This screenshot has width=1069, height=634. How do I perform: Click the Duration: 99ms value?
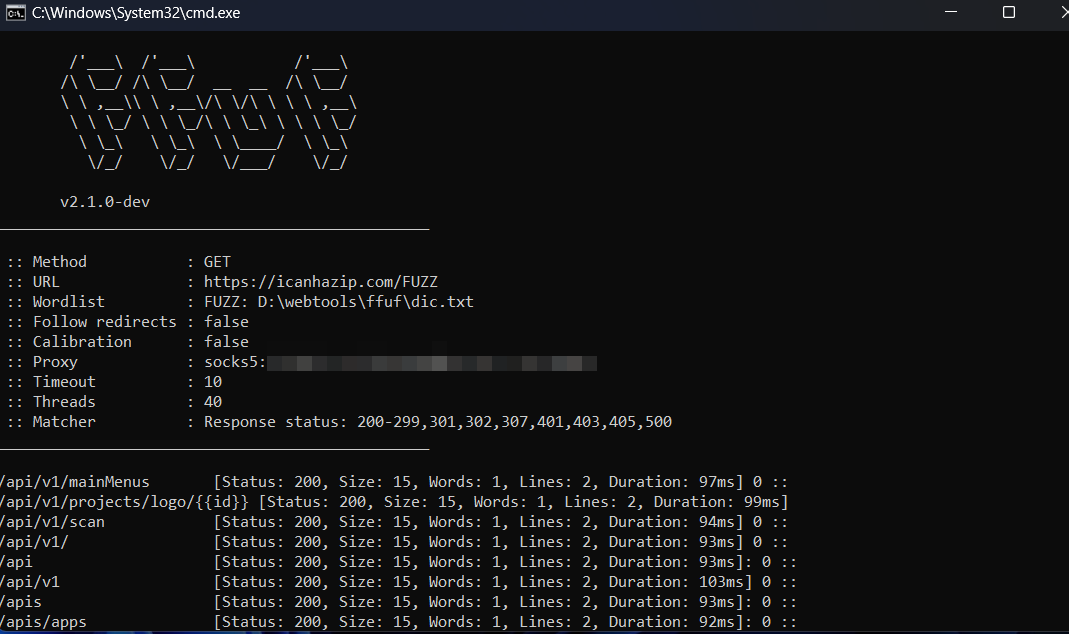pyautogui.click(x=716, y=502)
